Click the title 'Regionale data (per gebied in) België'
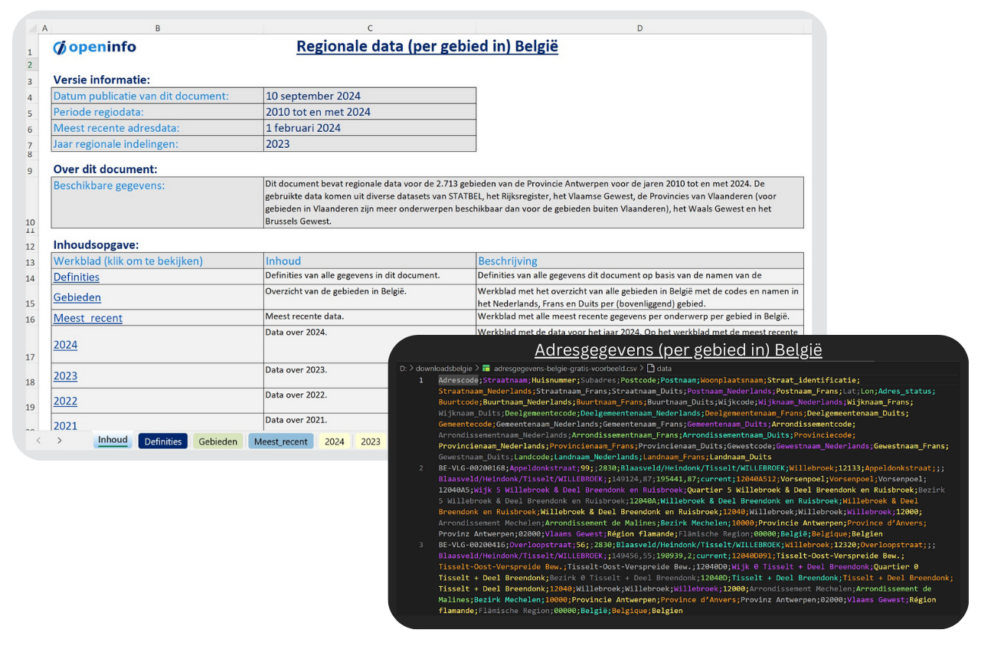Viewport: 991px width, 646px height. pyautogui.click(x=427, y=46)
